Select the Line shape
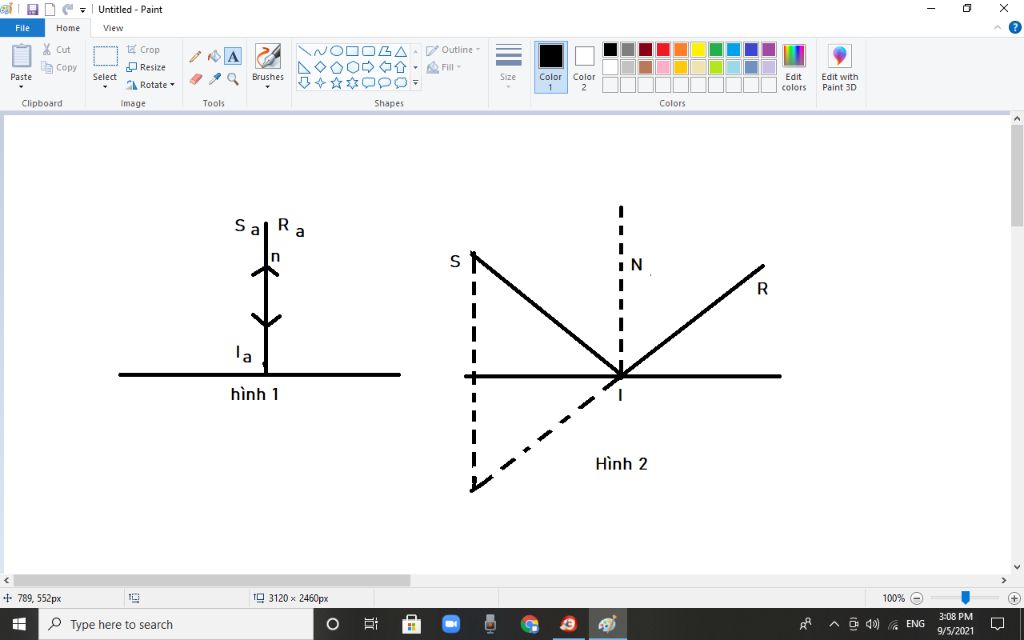This screenshot has width=1024, height=640. [304, 51]
